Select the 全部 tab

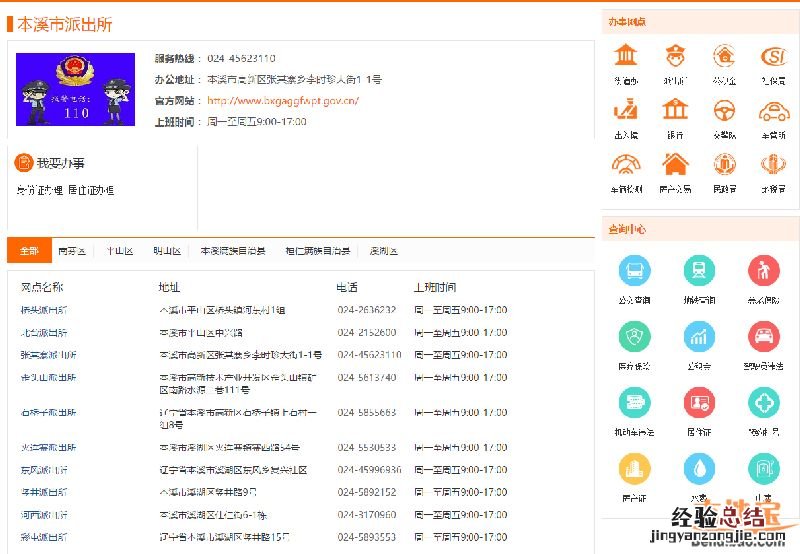[x=28, y=251]
